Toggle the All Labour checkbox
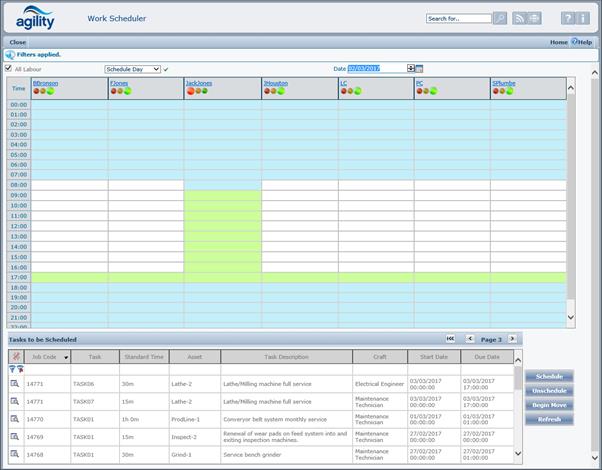 (8, 68)
